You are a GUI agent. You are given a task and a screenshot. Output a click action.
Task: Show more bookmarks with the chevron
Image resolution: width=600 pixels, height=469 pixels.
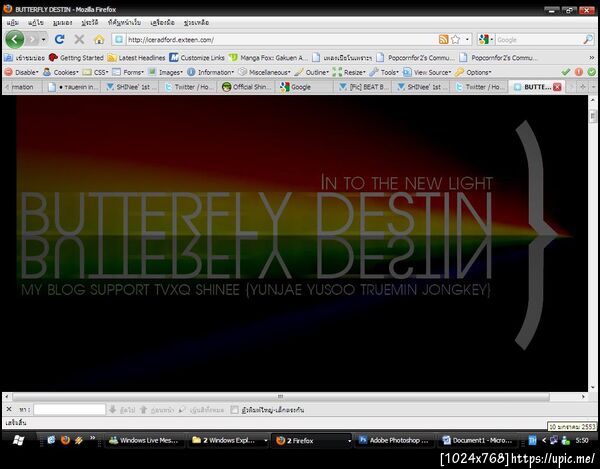(x=592, y=58)
